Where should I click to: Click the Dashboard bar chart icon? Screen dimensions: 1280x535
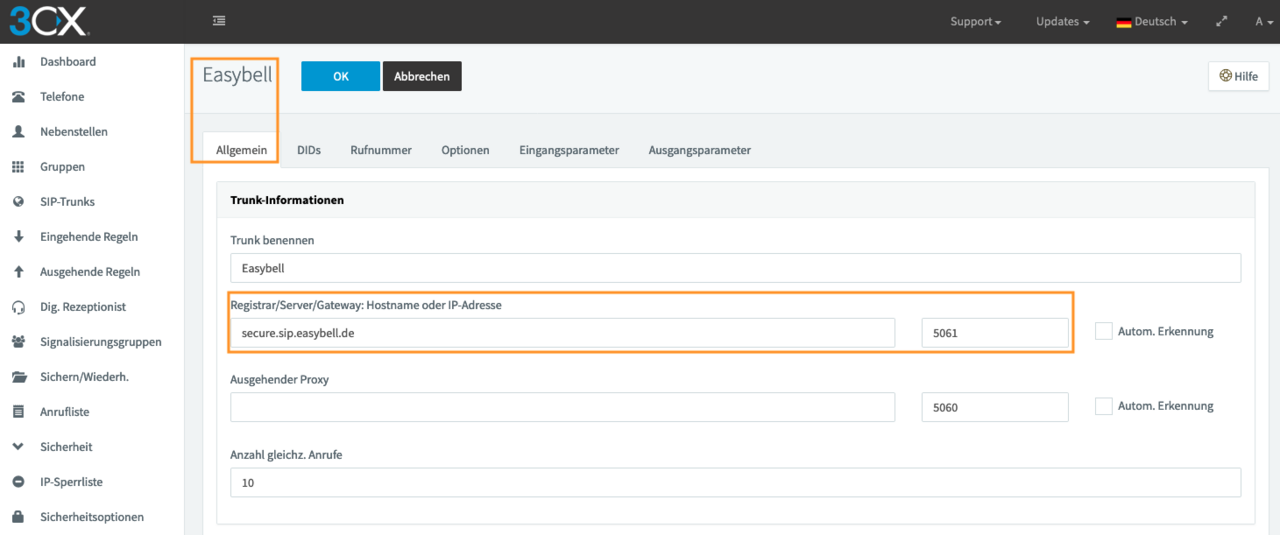(x=18, y=62)
